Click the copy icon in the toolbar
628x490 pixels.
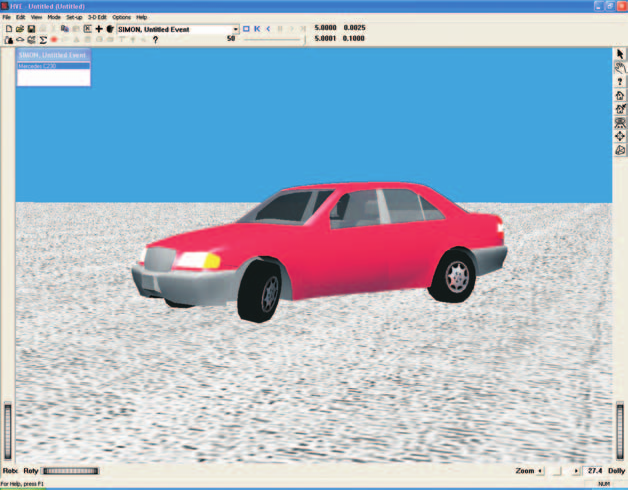click(64, 29)
